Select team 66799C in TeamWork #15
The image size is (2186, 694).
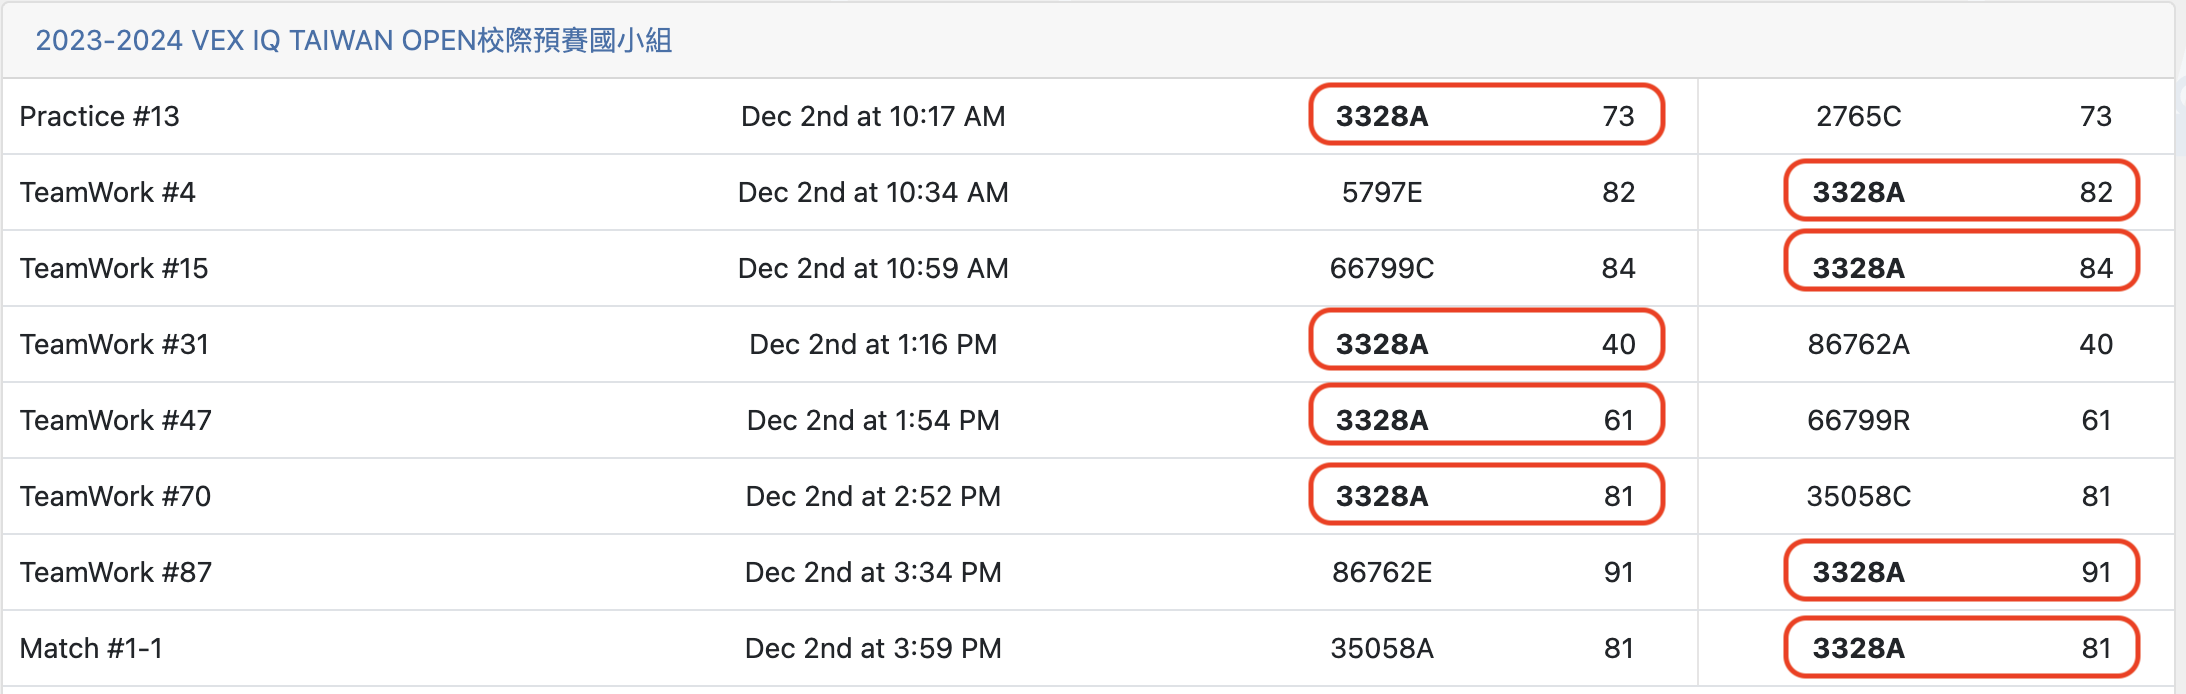coord(1381,269)
